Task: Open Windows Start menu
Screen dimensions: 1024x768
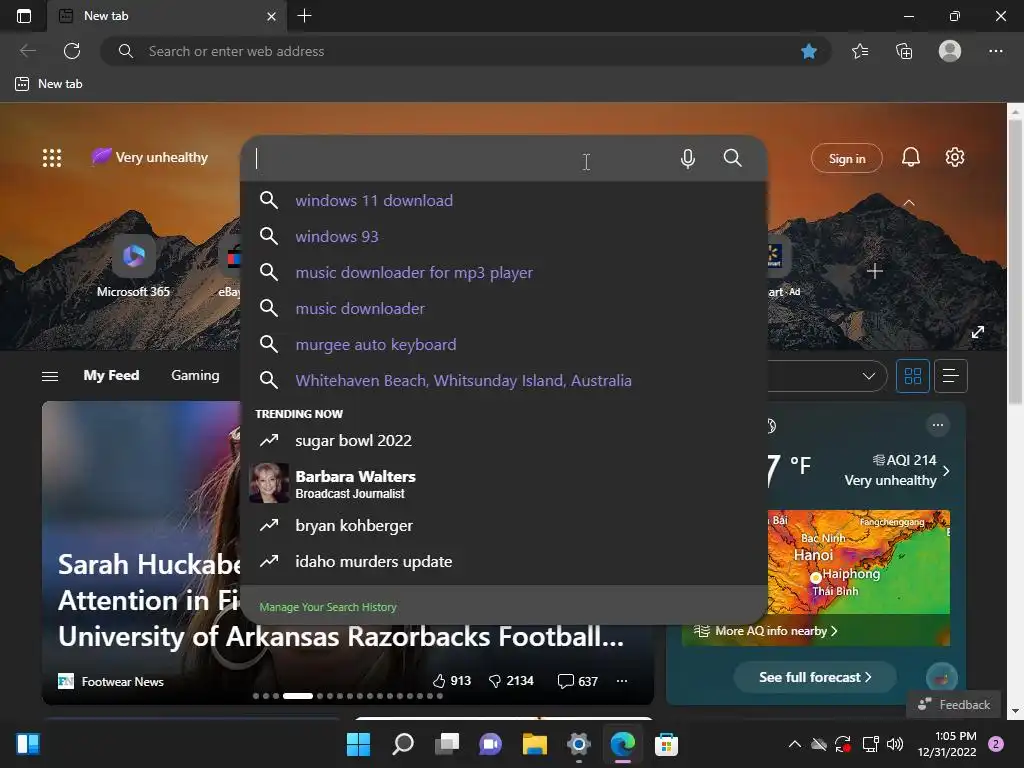Action: pyautogui.click(x=358, y=744)
